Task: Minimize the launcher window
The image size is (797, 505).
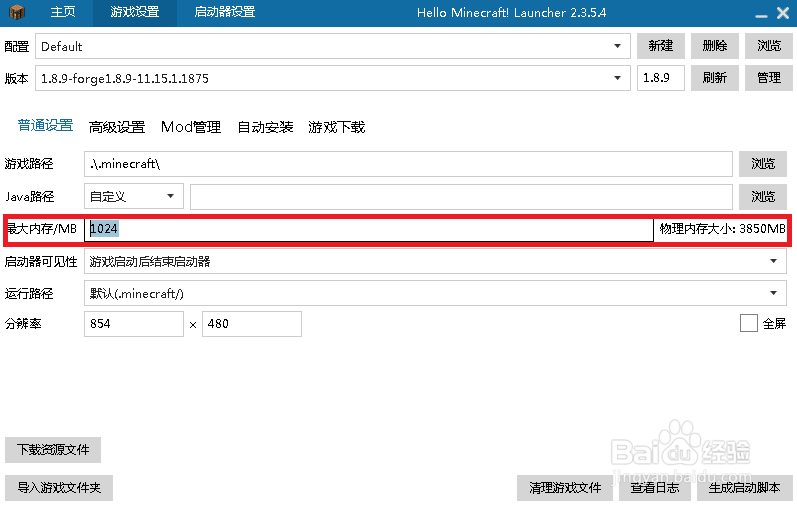Action: click(761, 14)
